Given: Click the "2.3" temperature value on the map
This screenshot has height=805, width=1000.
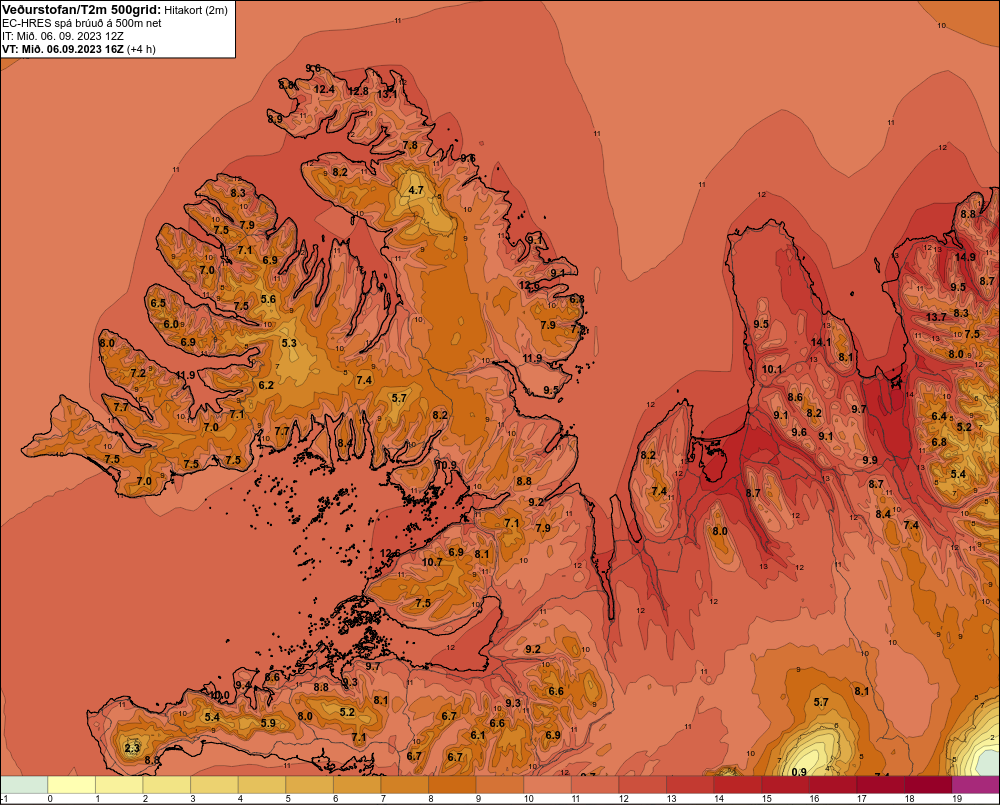Looking at the screenshot, I should coord(132,748).
